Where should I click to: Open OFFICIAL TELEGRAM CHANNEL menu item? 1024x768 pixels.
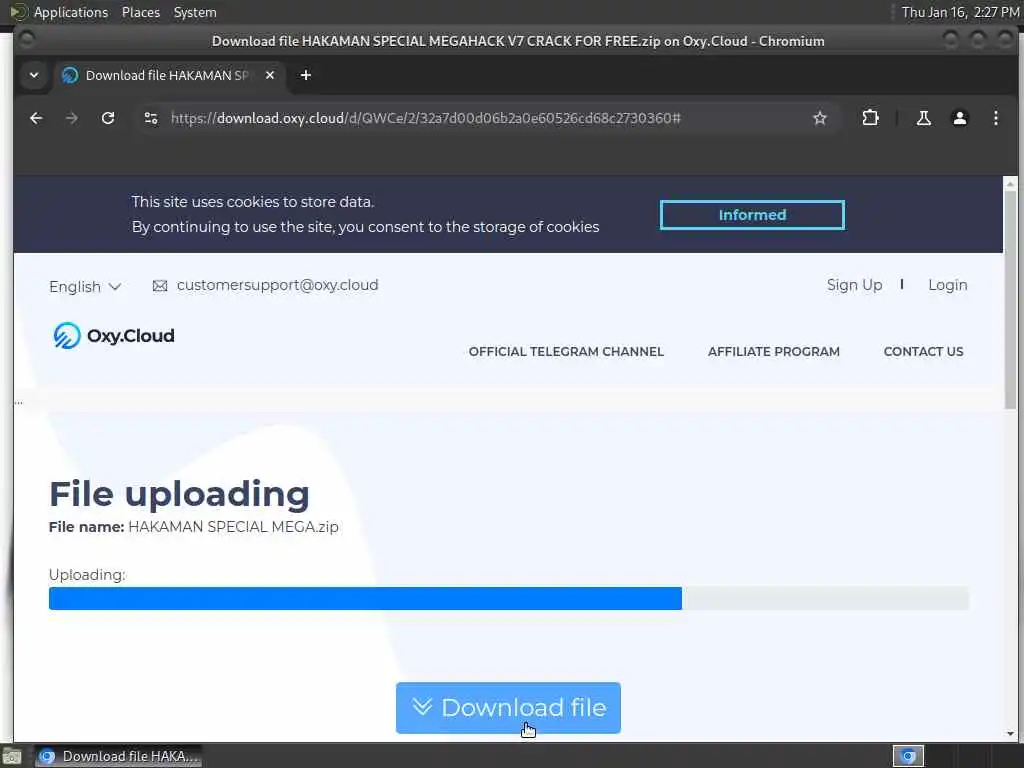566,352
